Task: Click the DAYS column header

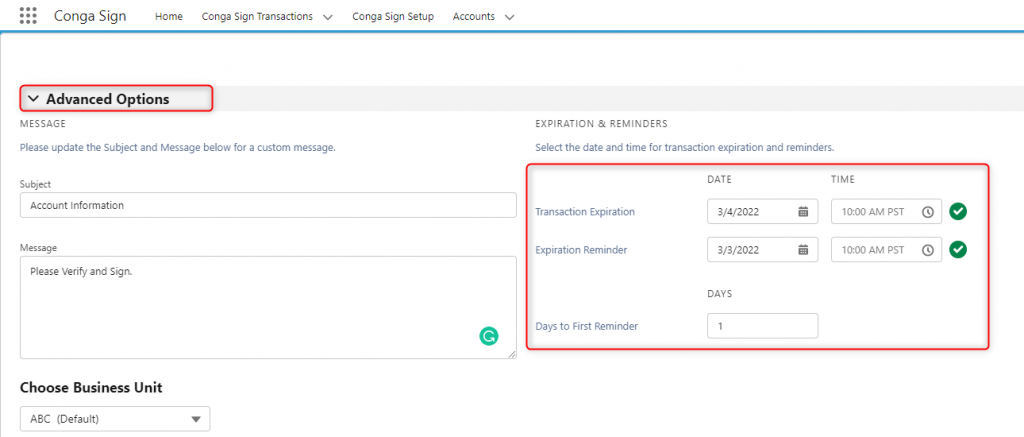Action: [720, 294]
